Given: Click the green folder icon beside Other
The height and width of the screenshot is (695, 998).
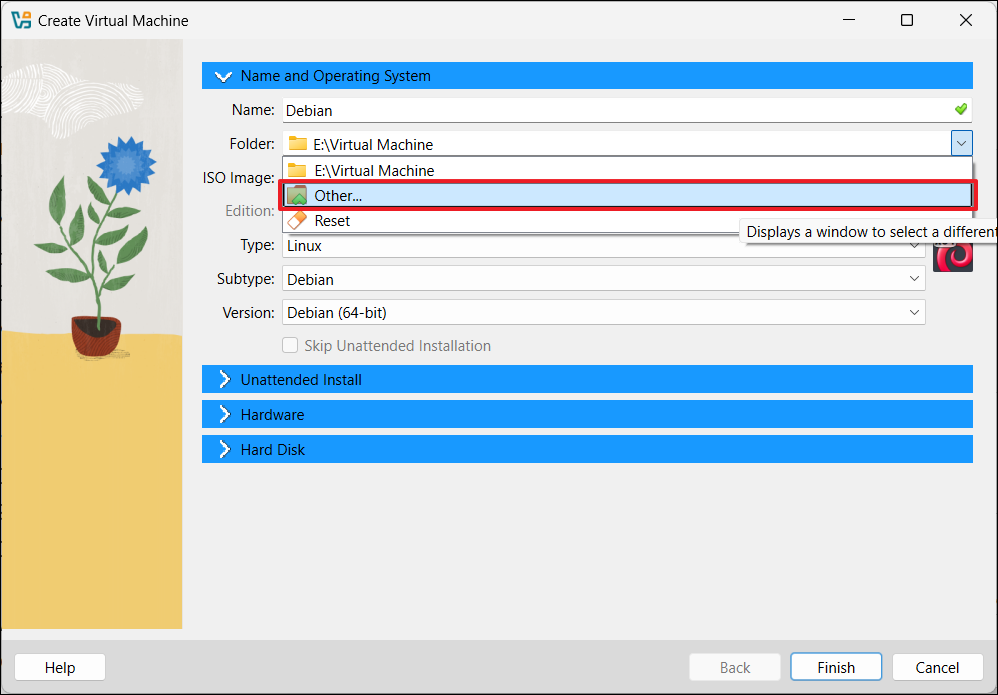Looking at the screenshot, I should 297,196.
